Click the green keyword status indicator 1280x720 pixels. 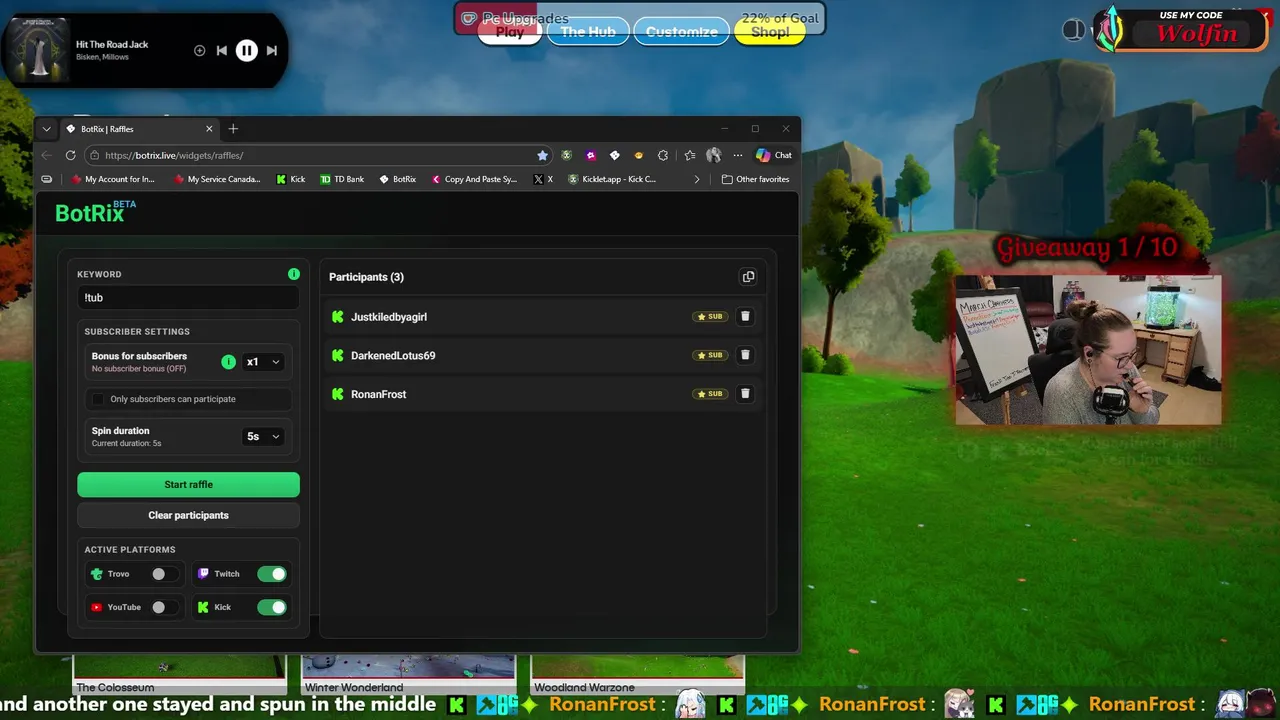(294, 274)
